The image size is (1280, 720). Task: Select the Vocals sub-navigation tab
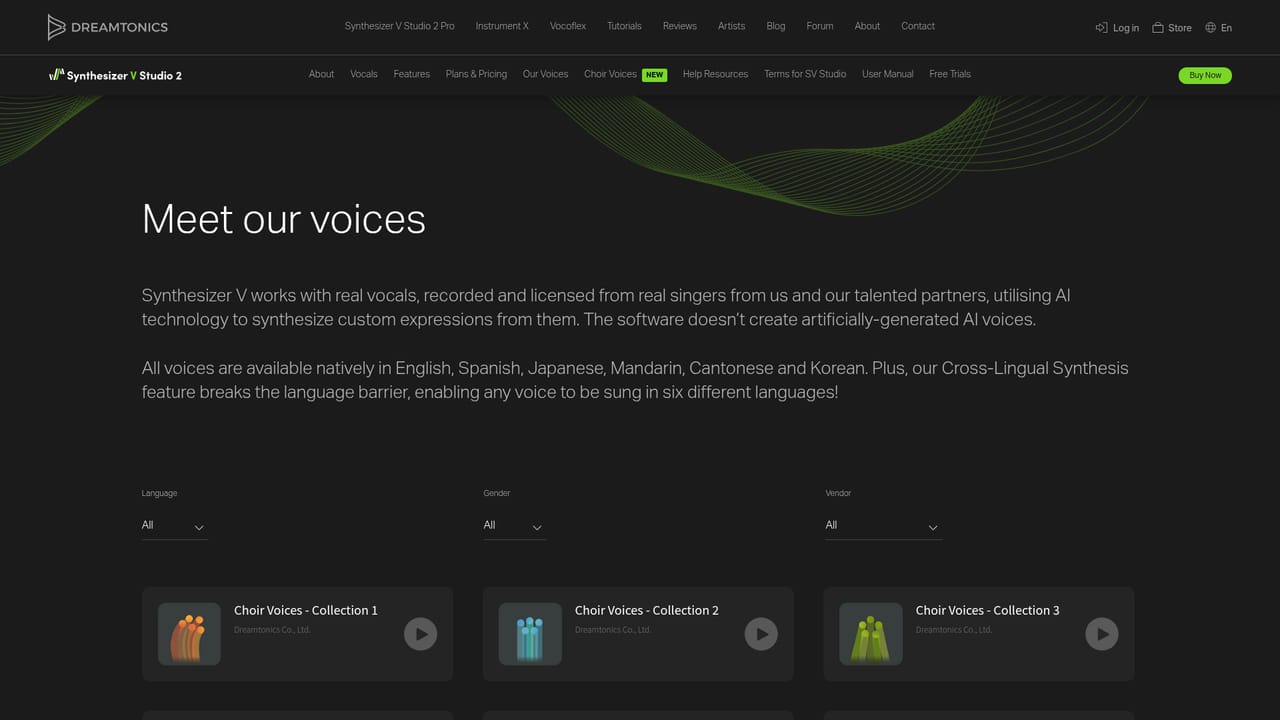tap(364, 74)
